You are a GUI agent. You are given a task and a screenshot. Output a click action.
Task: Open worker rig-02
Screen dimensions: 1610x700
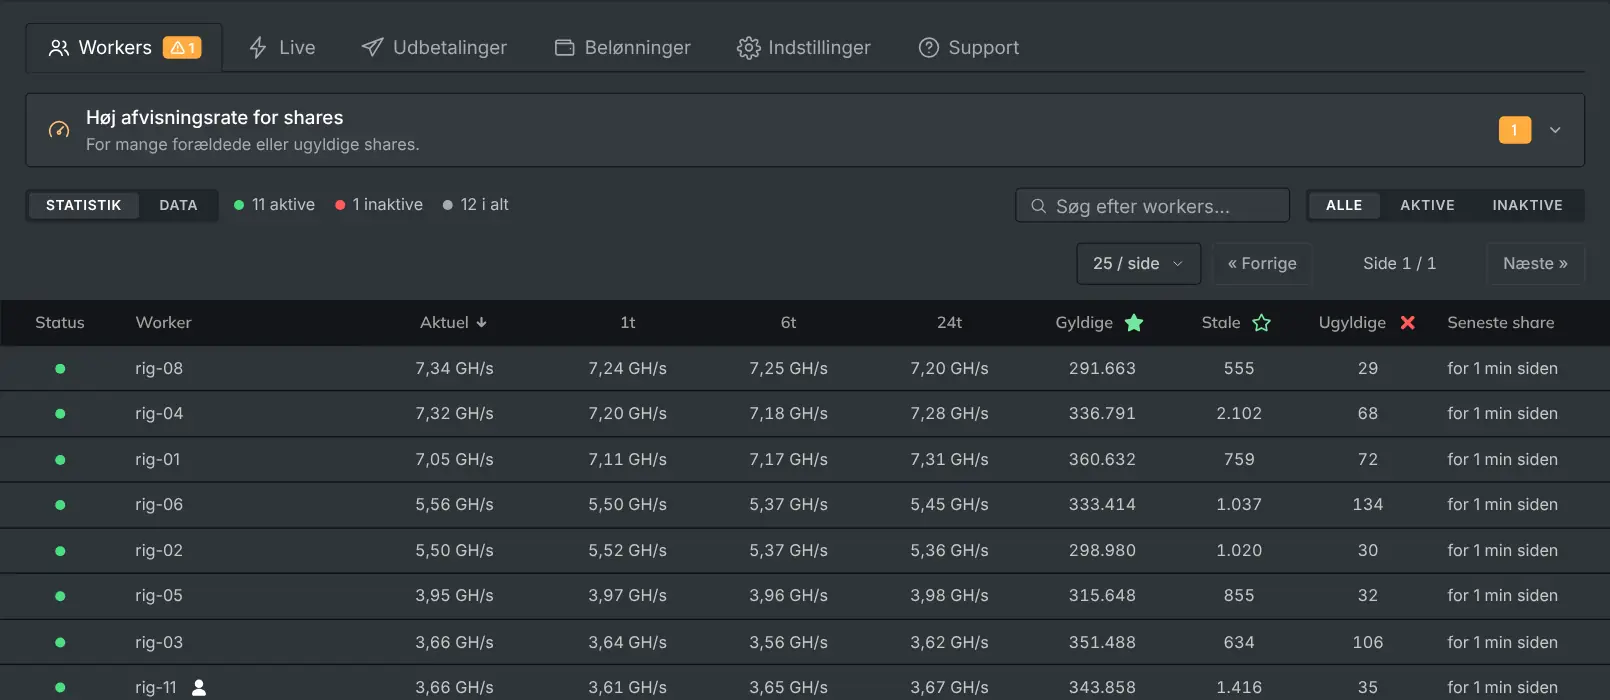pos(159,551)
